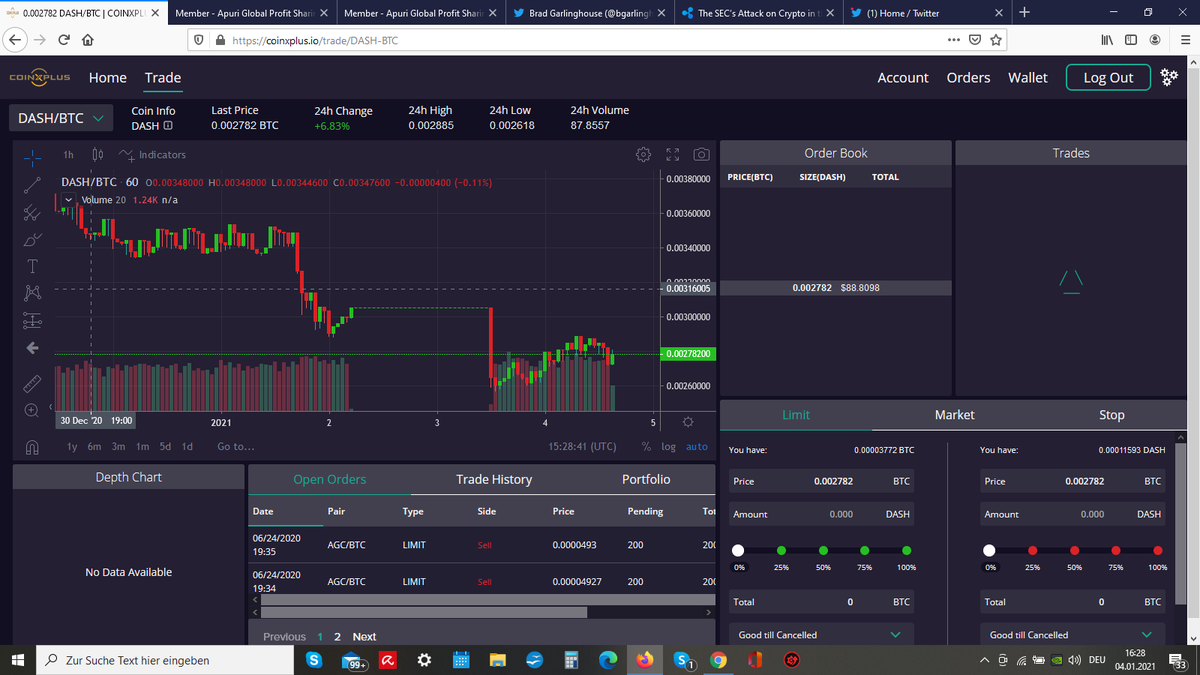Toggle percent scale on chart
Screen dimensions: 1200x675
(647, 447)
